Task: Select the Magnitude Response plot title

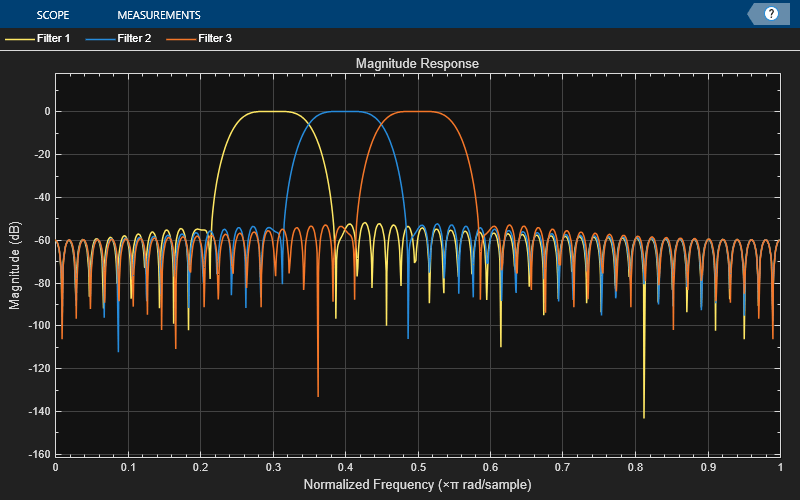Action: point(417,63)
